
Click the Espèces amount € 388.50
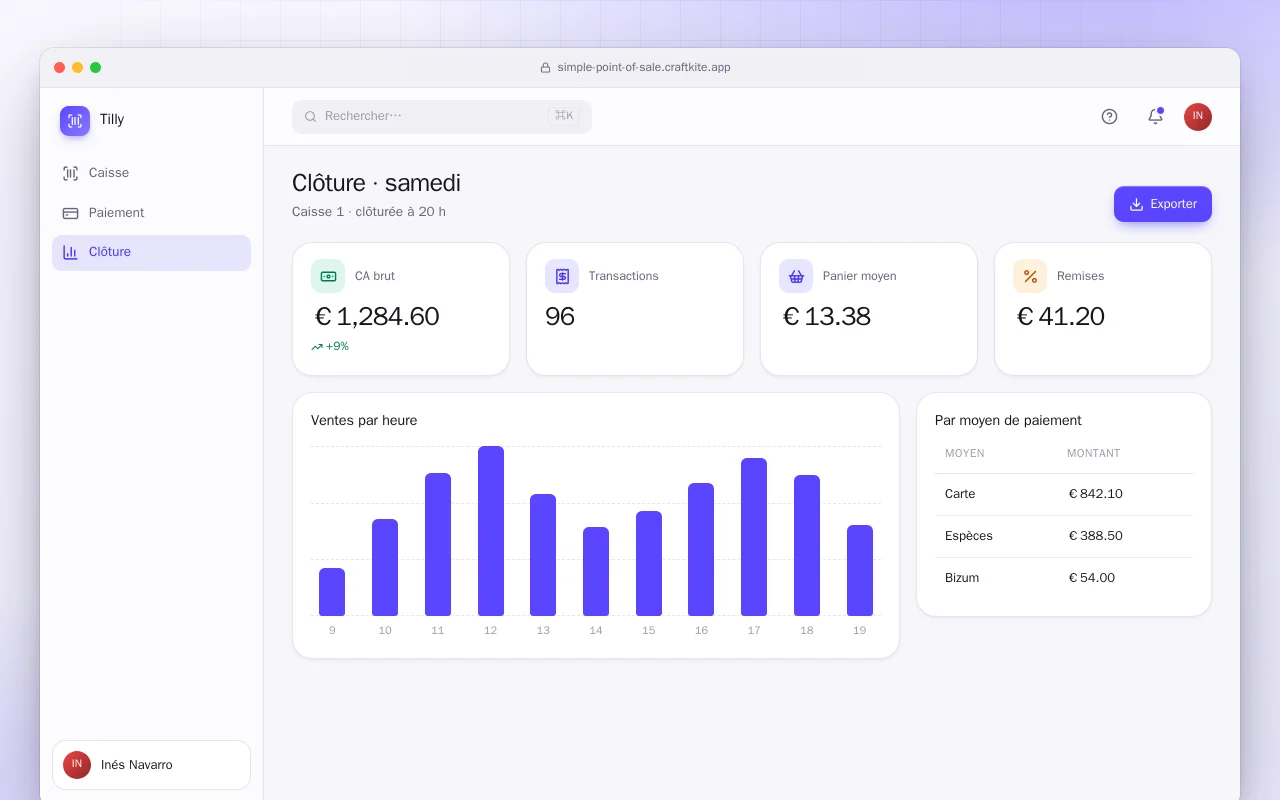[1095, 536]
